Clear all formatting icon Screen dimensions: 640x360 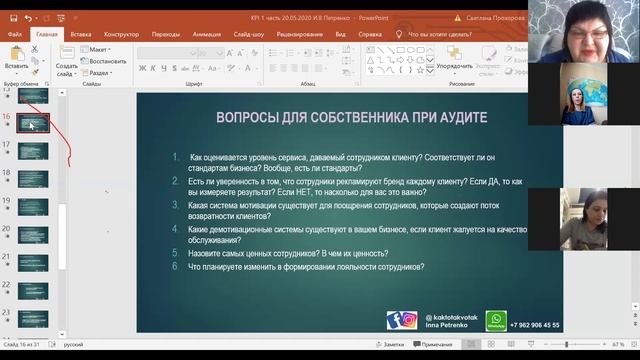pos(255,53)
